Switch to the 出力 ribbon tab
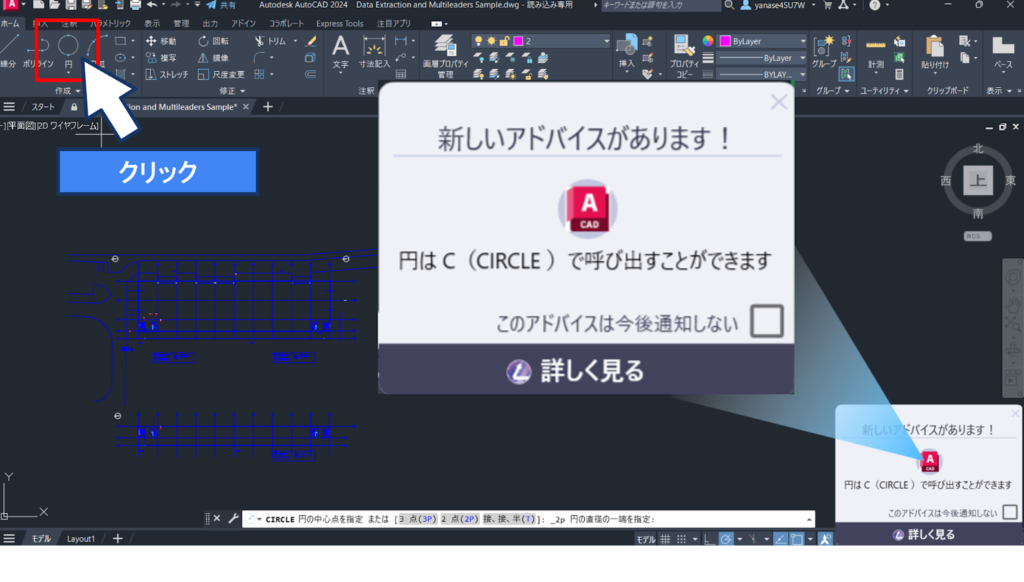 [210, 24]
